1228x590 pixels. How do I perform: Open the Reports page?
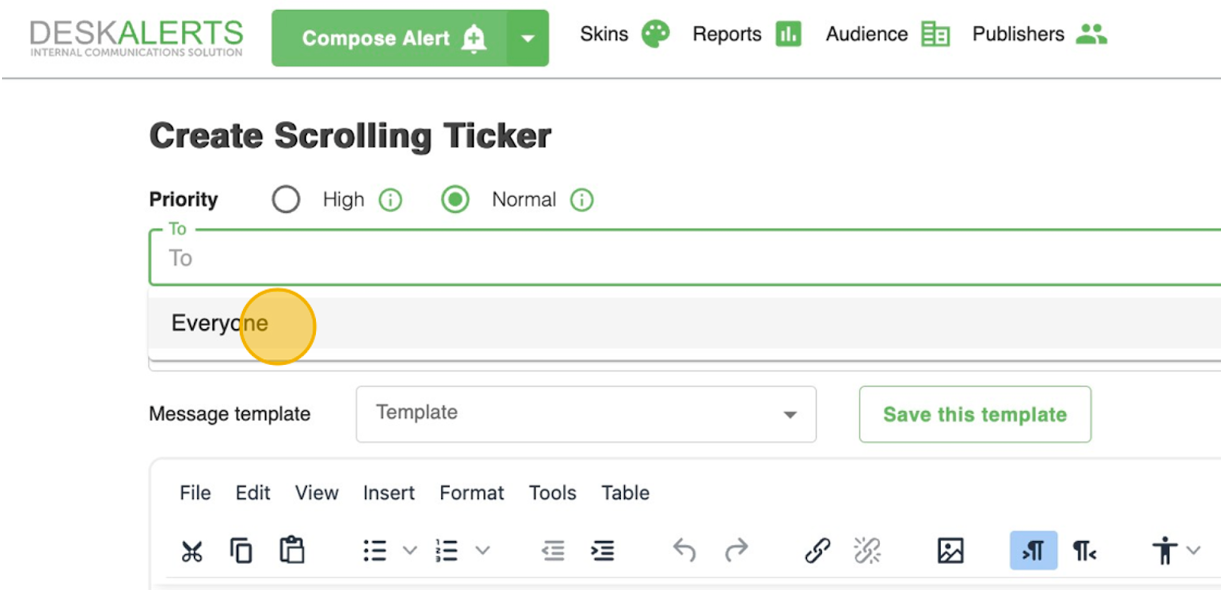click(746, 34)
